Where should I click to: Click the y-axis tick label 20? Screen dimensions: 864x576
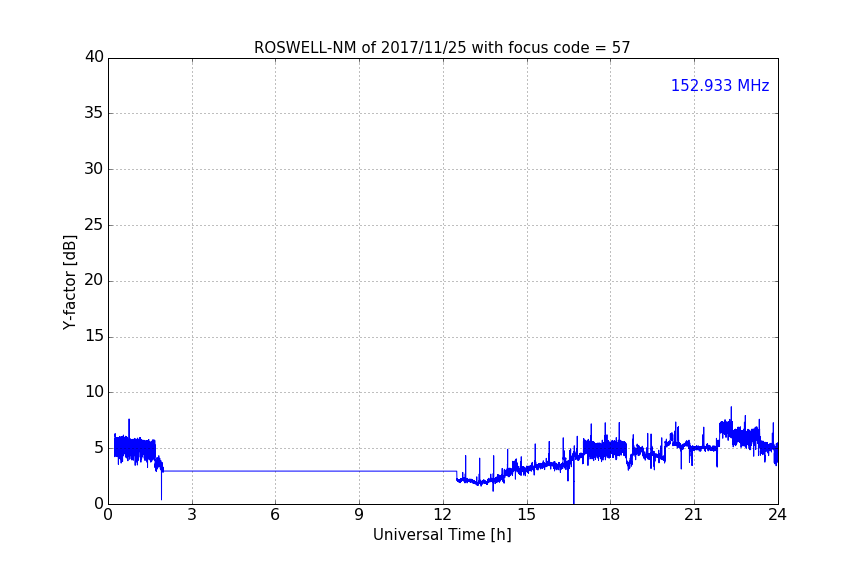tap(94, 281)
